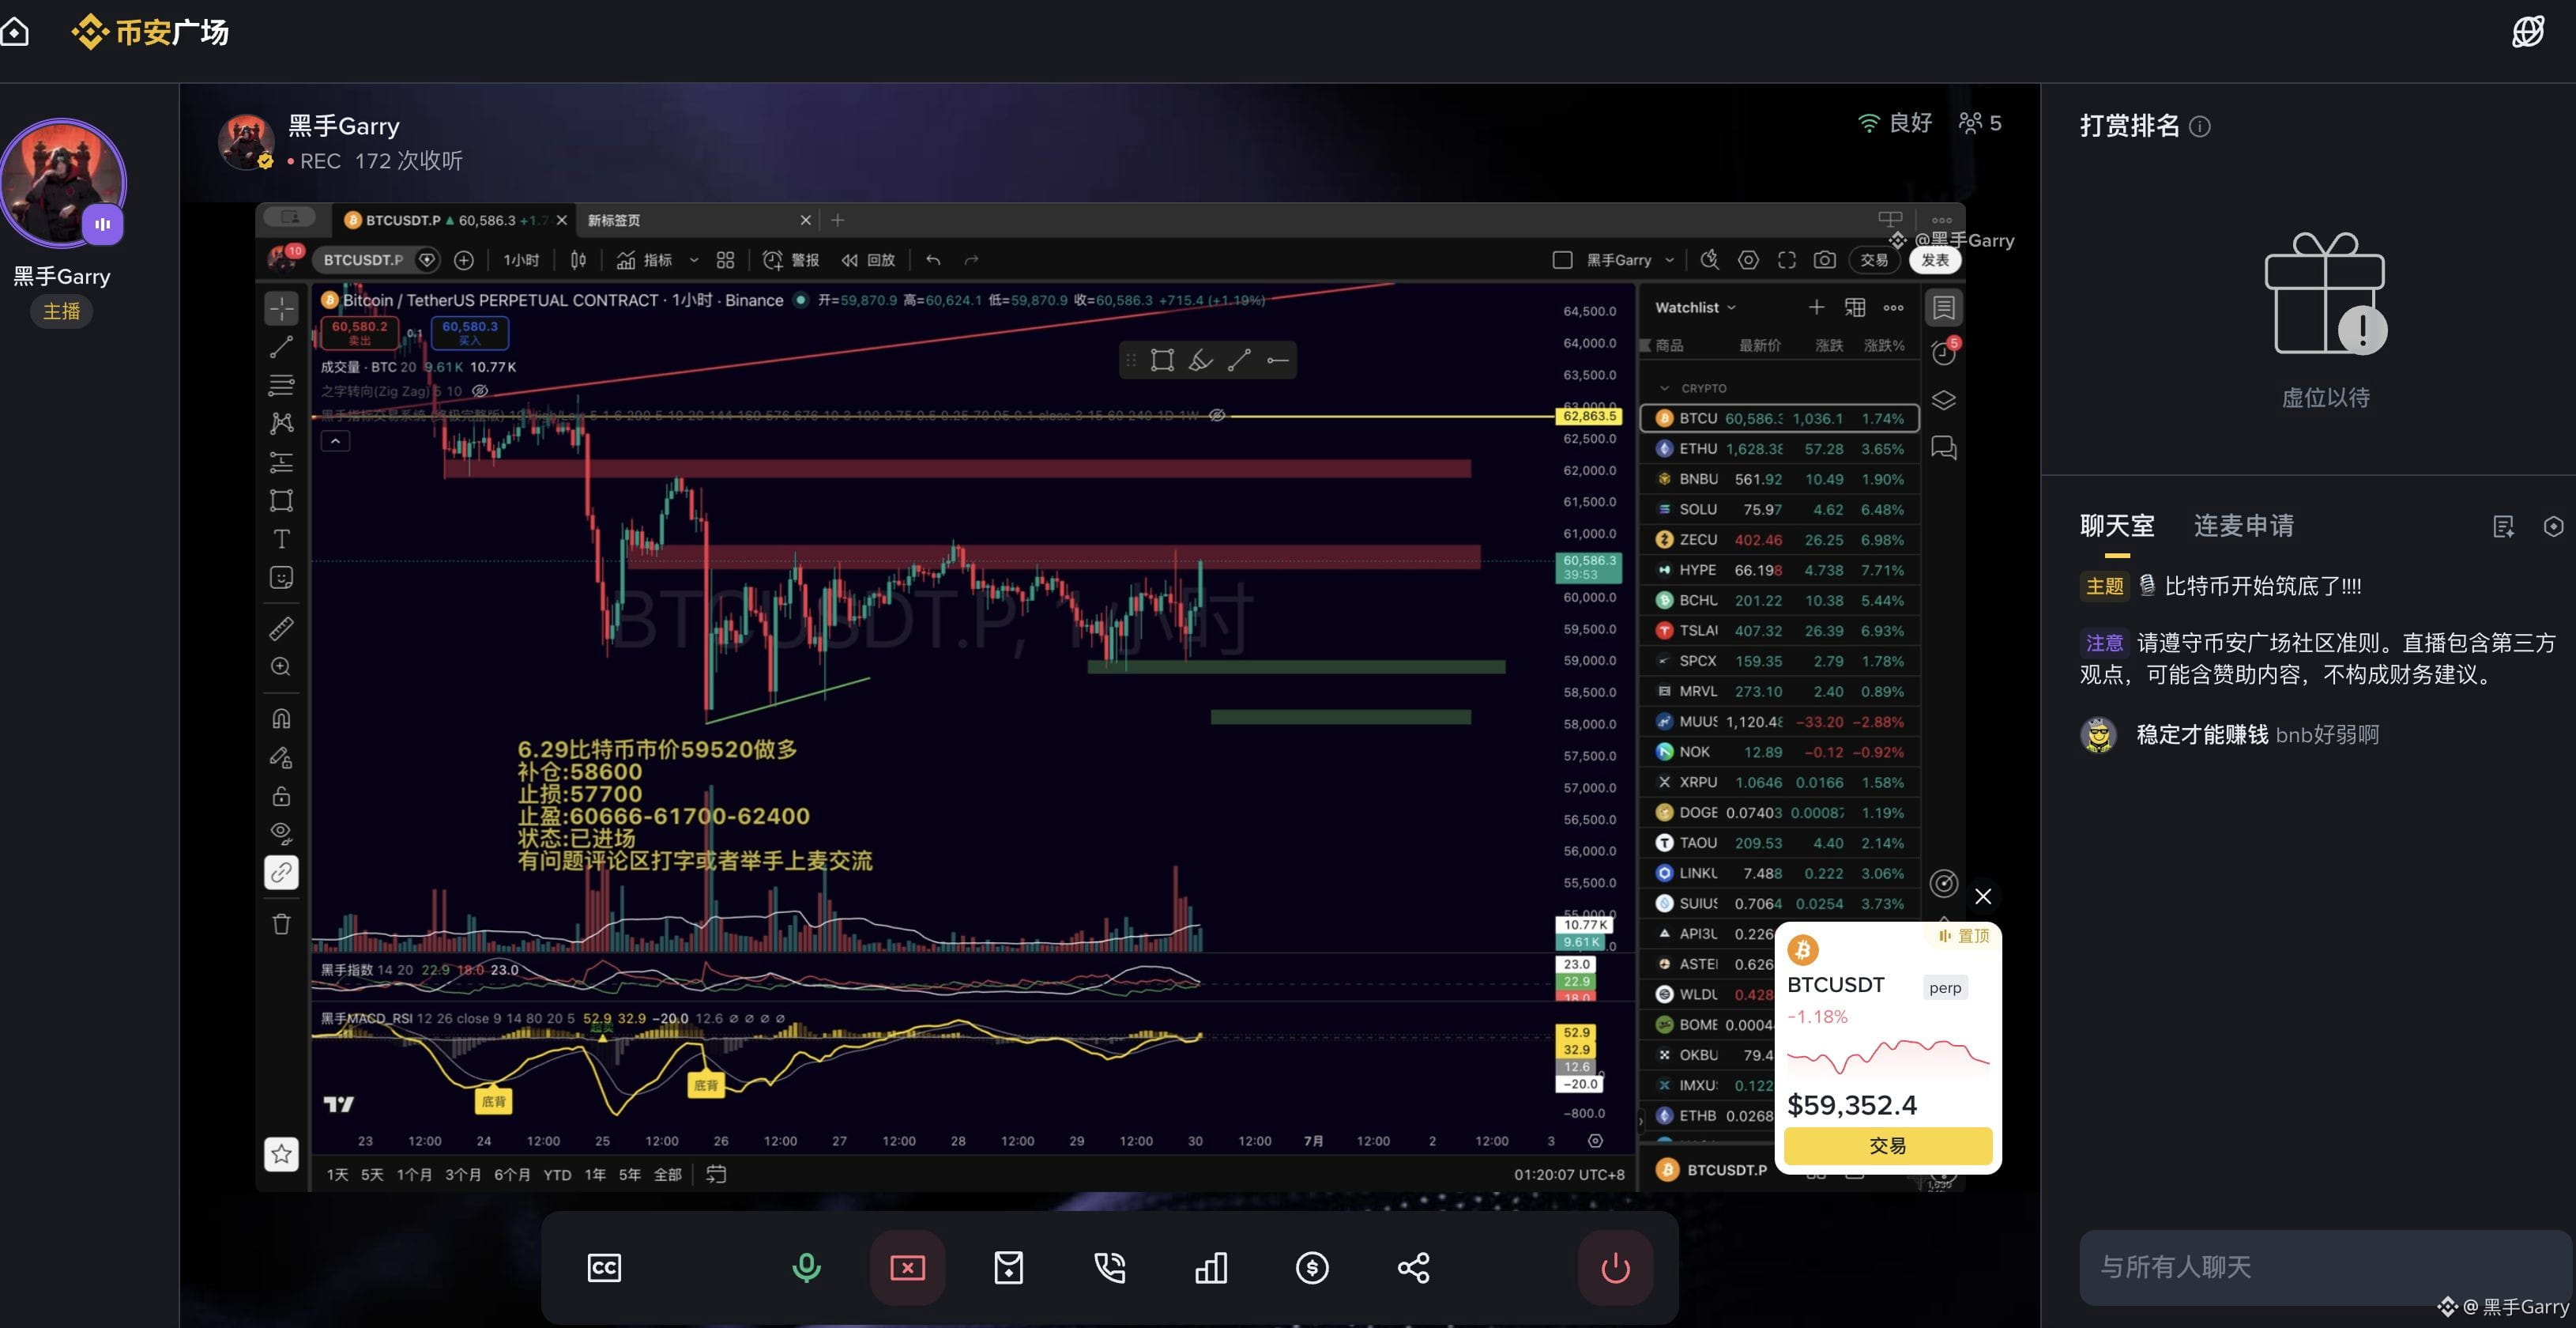The width and height of the screenshot is (2576, 1328).
Task: Switch to 连麦申请 tab
Action: pos(2244,526)
